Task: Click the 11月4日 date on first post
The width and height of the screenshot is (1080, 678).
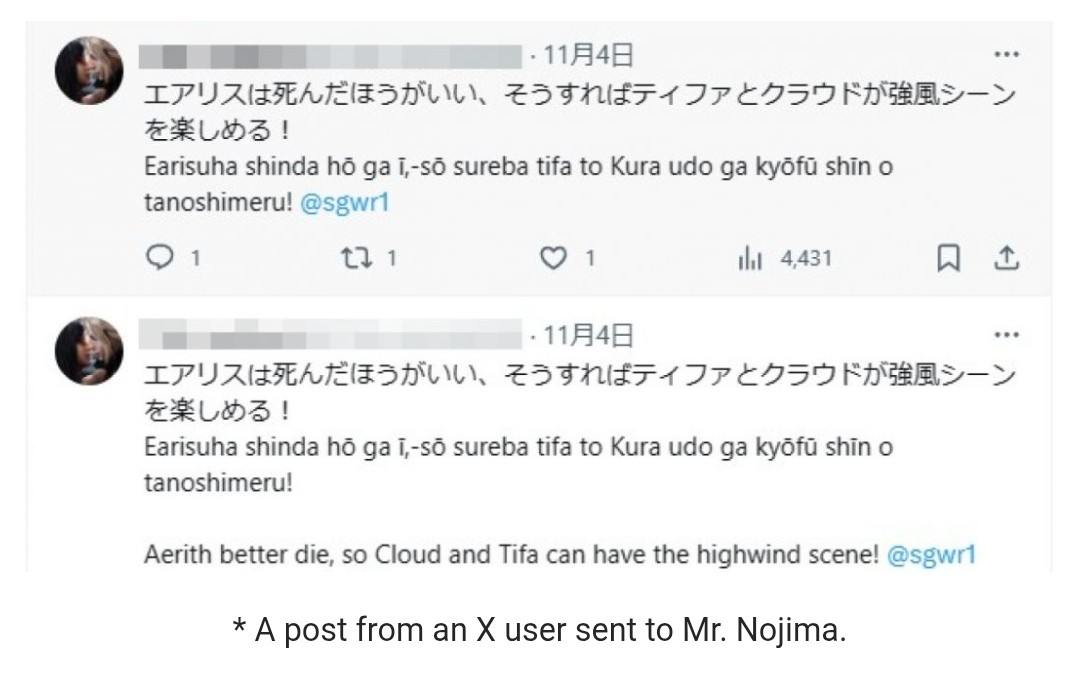Action: point(588,54)
